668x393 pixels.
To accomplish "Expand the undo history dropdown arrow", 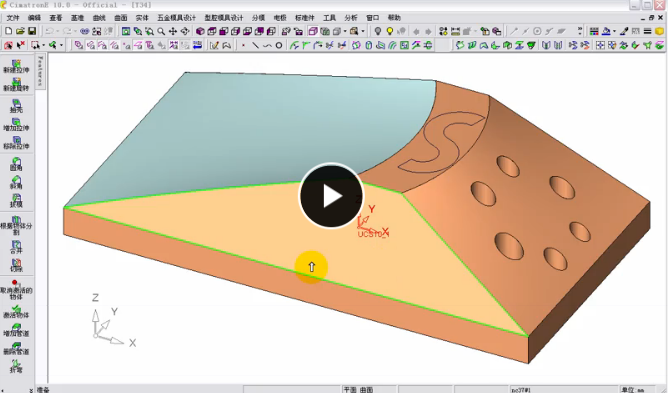I will [x=58, y=31].
